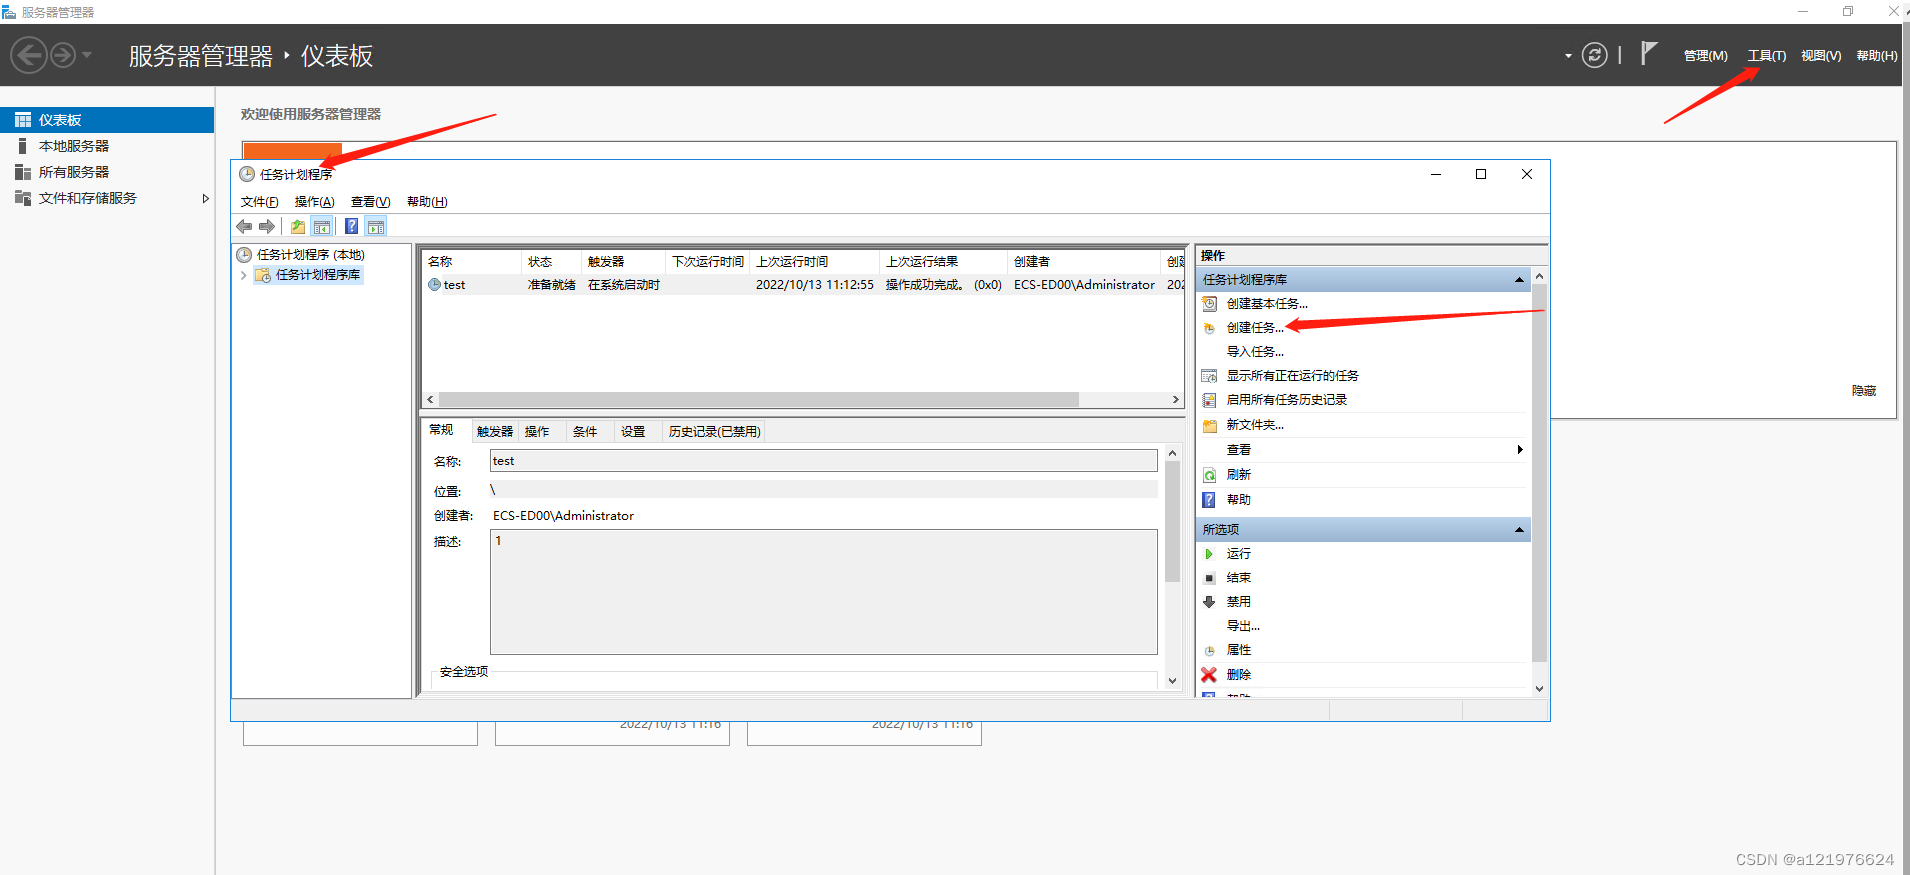1910x875 pixels.
Task: Click Create Basic Task (创建基本任务) icon
Action: pyautogui.click(x=1209, y=304)
